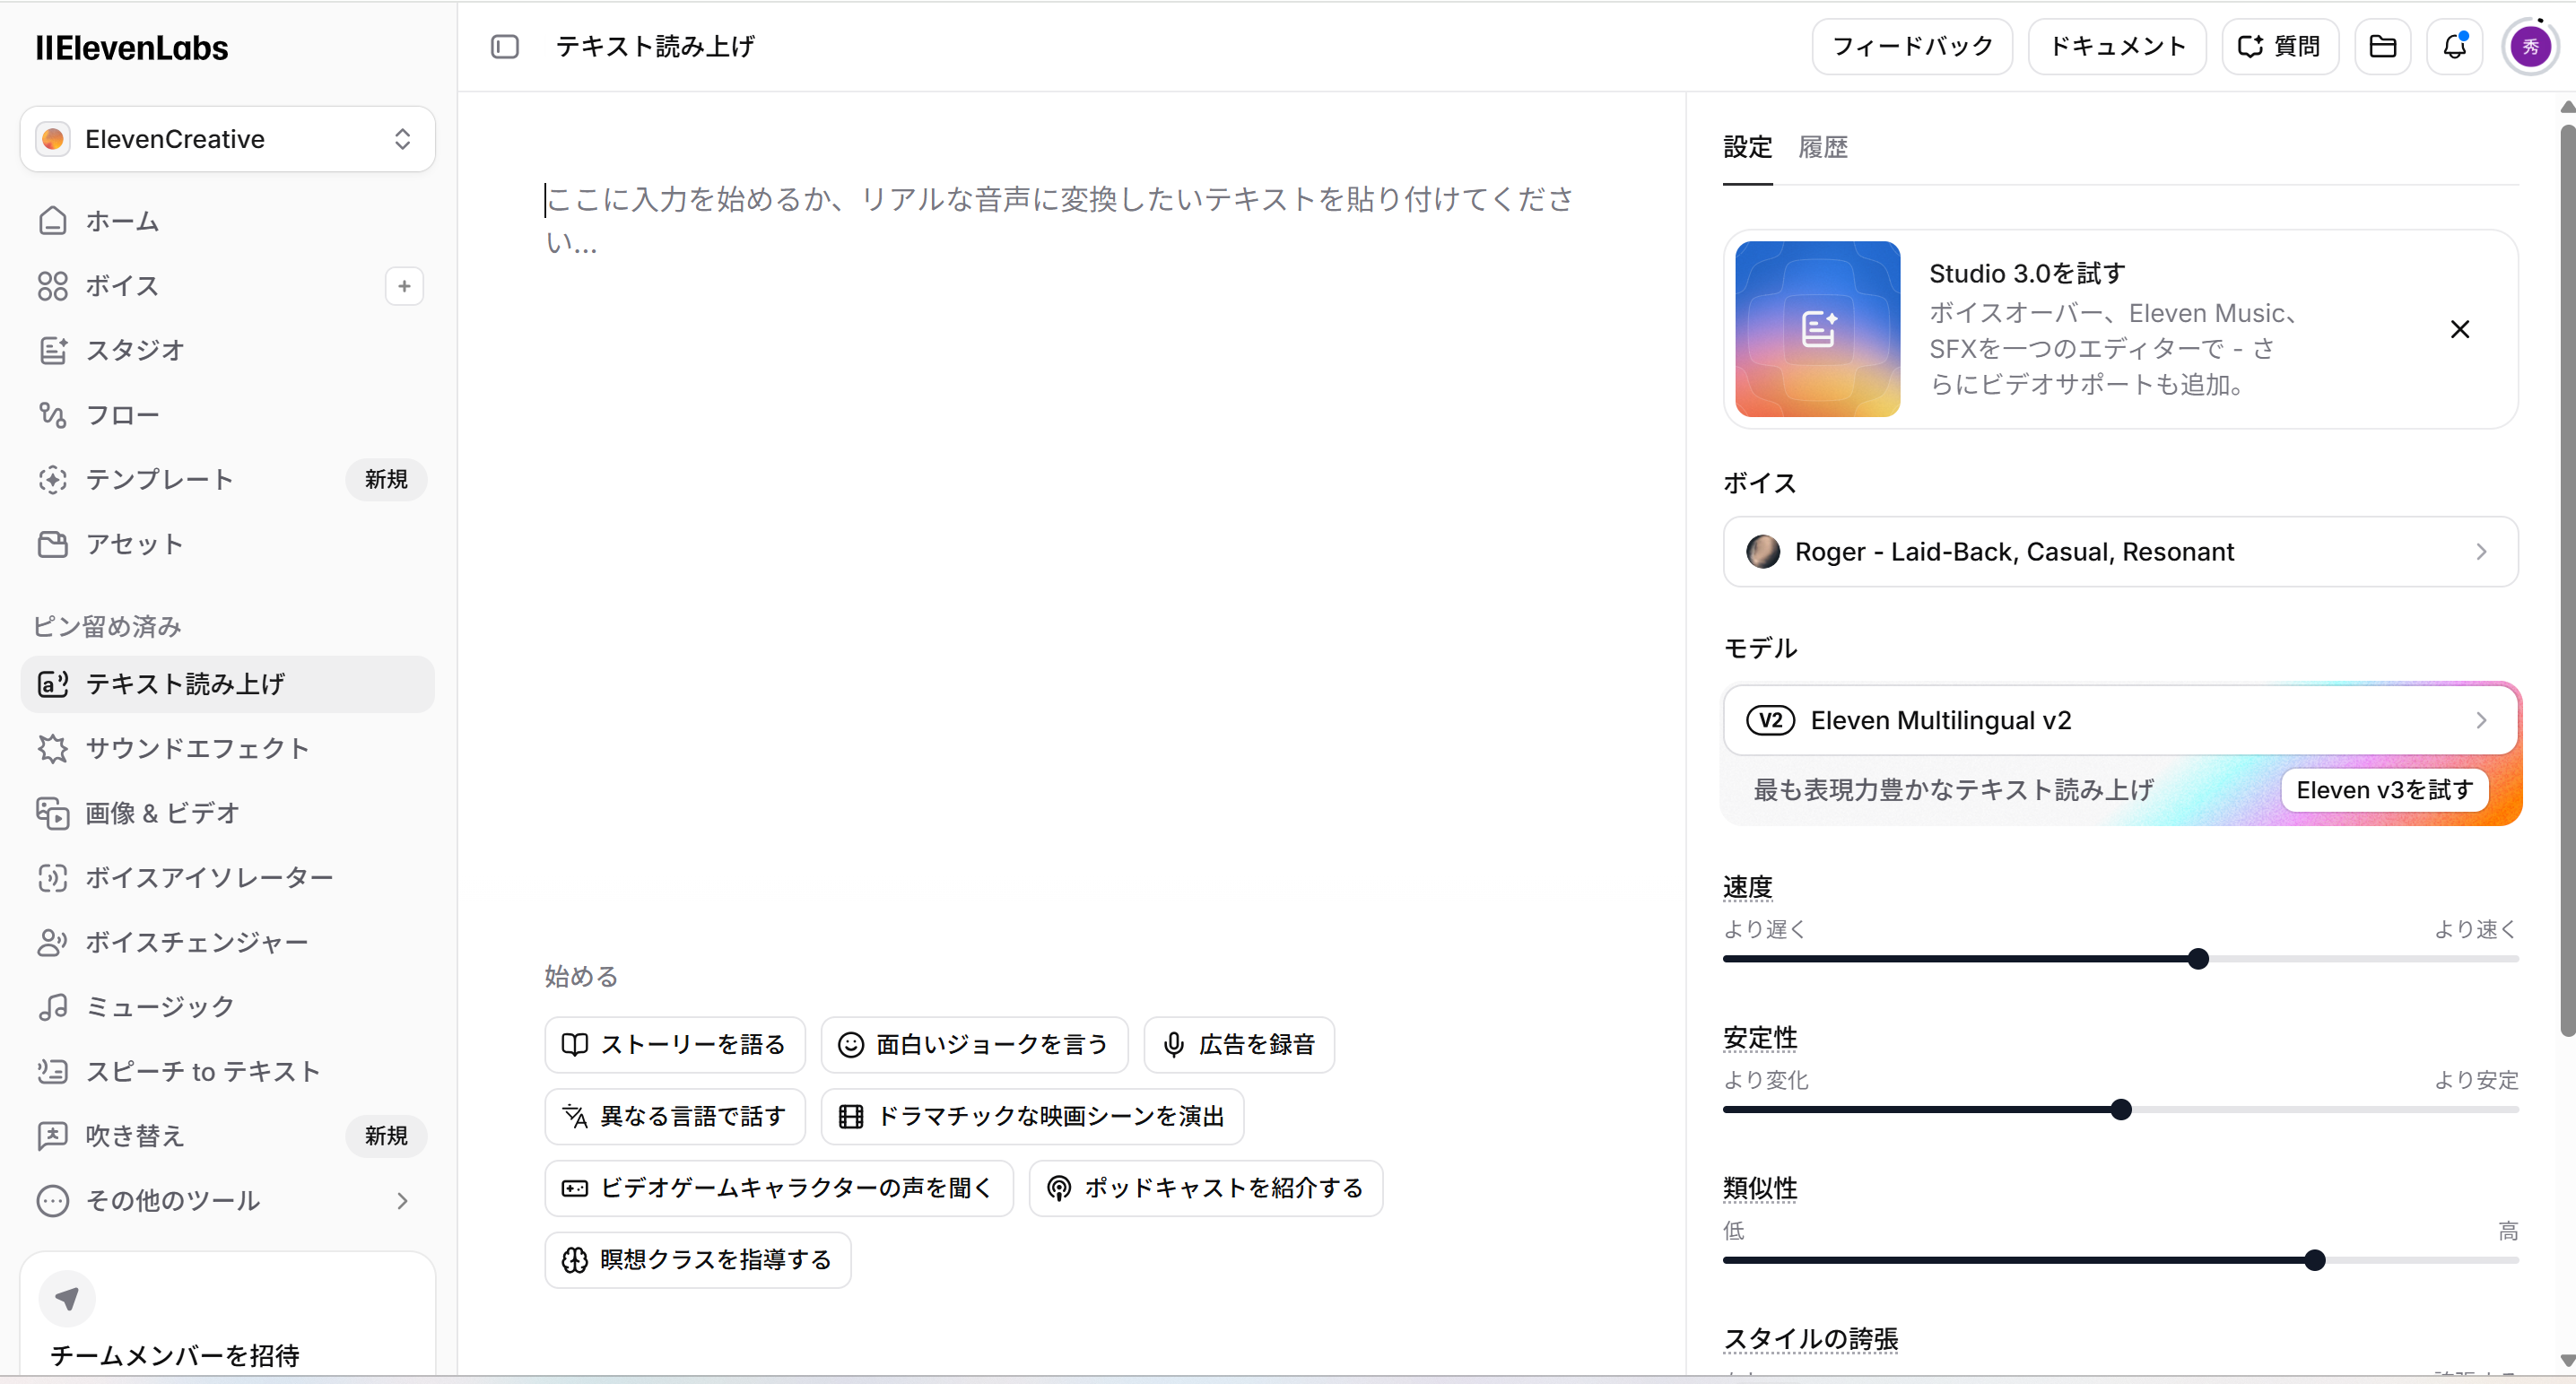Click the 速度 speed slider handle
This screenshot has height=1384, width=2576.
pos(2197,959)
